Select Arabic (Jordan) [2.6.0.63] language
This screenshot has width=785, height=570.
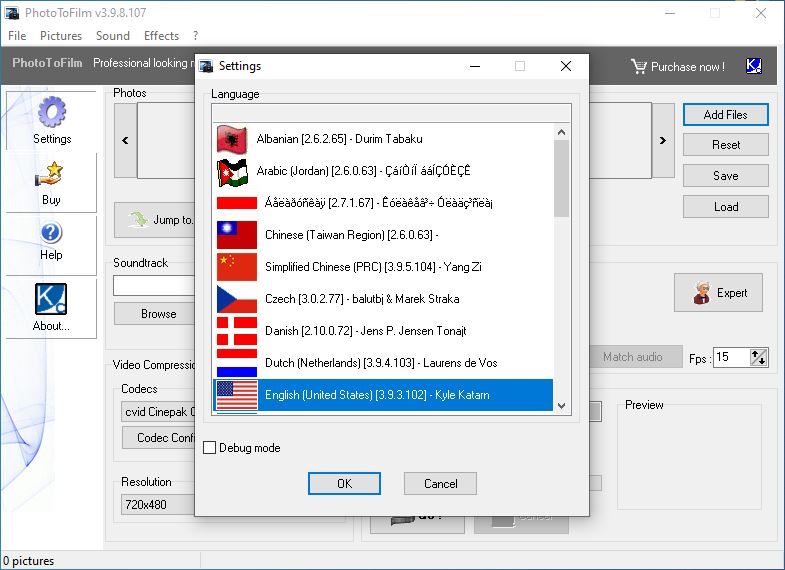tap(383, 171)
